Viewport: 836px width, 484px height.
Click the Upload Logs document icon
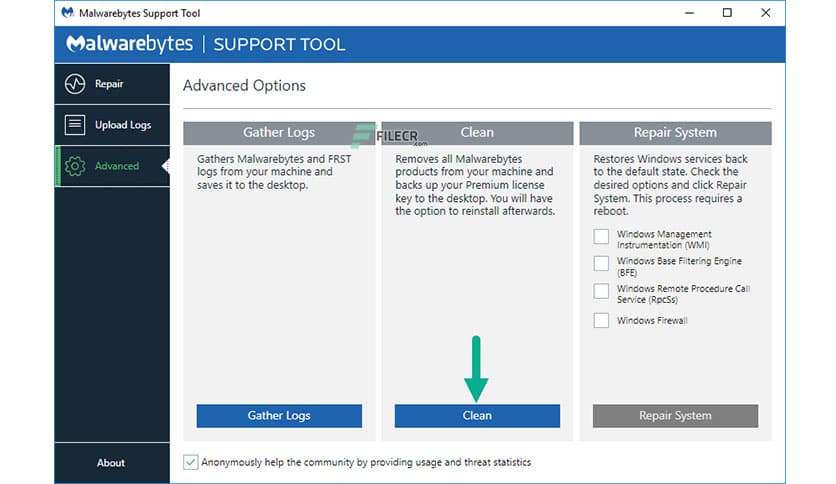pyautogui.click(x=75, y=125)
